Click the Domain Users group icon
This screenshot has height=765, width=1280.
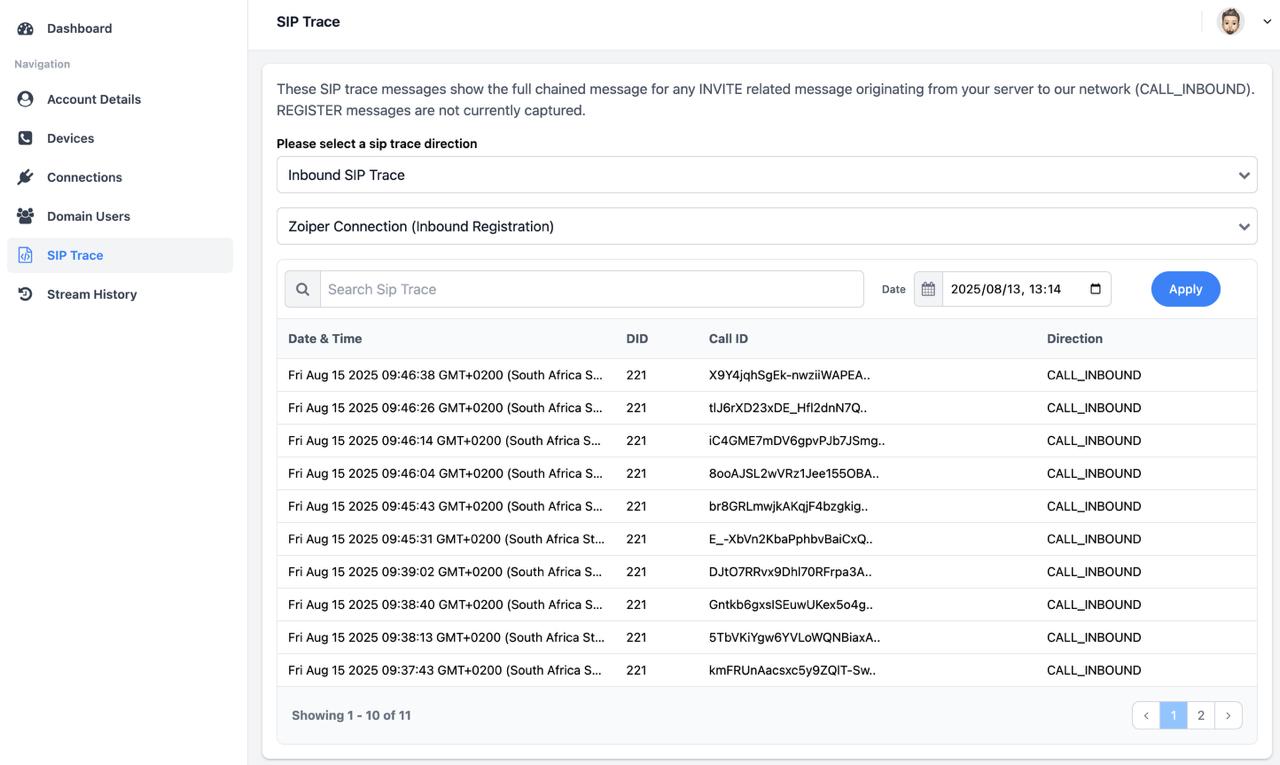click(25, 216)
